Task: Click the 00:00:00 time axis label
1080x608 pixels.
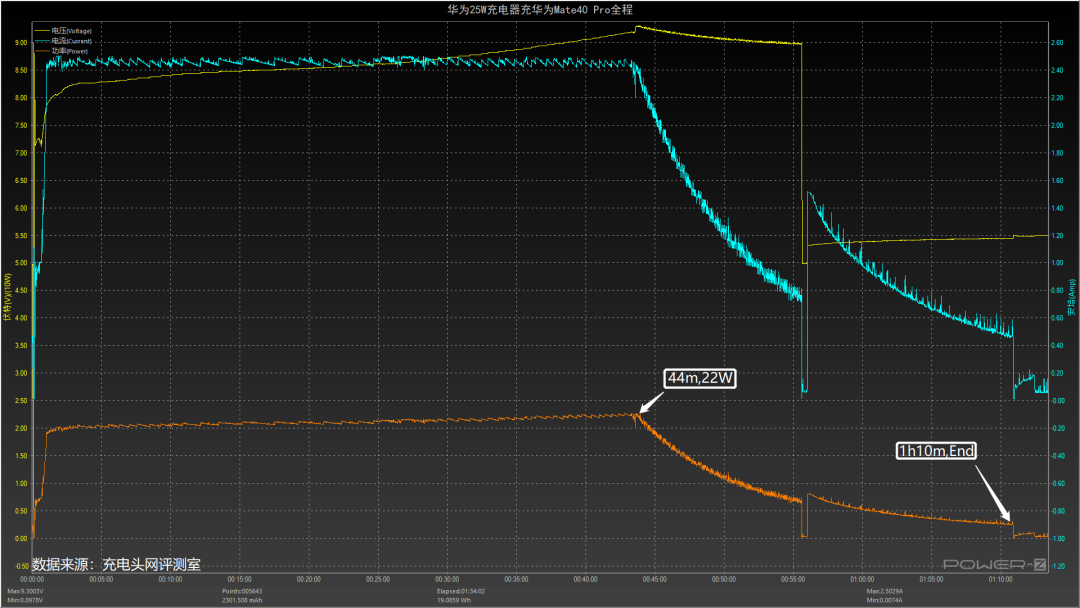Action: pyautogui.click(x=32, y=580)
